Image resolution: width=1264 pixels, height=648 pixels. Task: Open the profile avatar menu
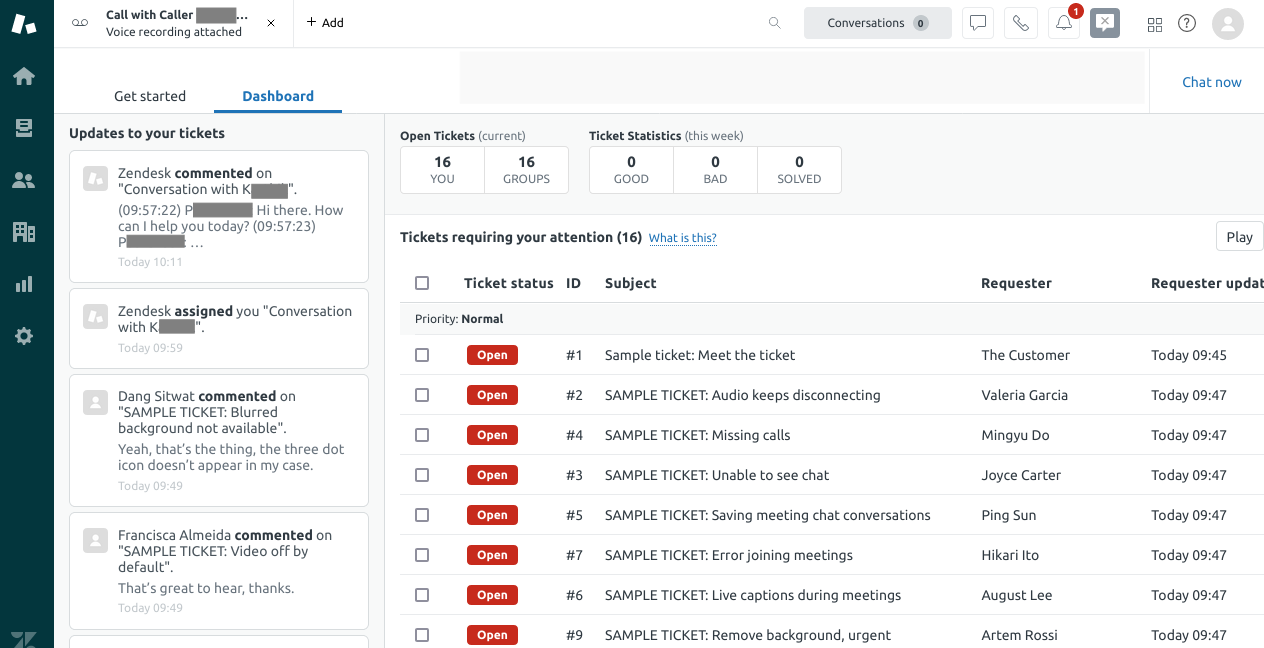1228,24
